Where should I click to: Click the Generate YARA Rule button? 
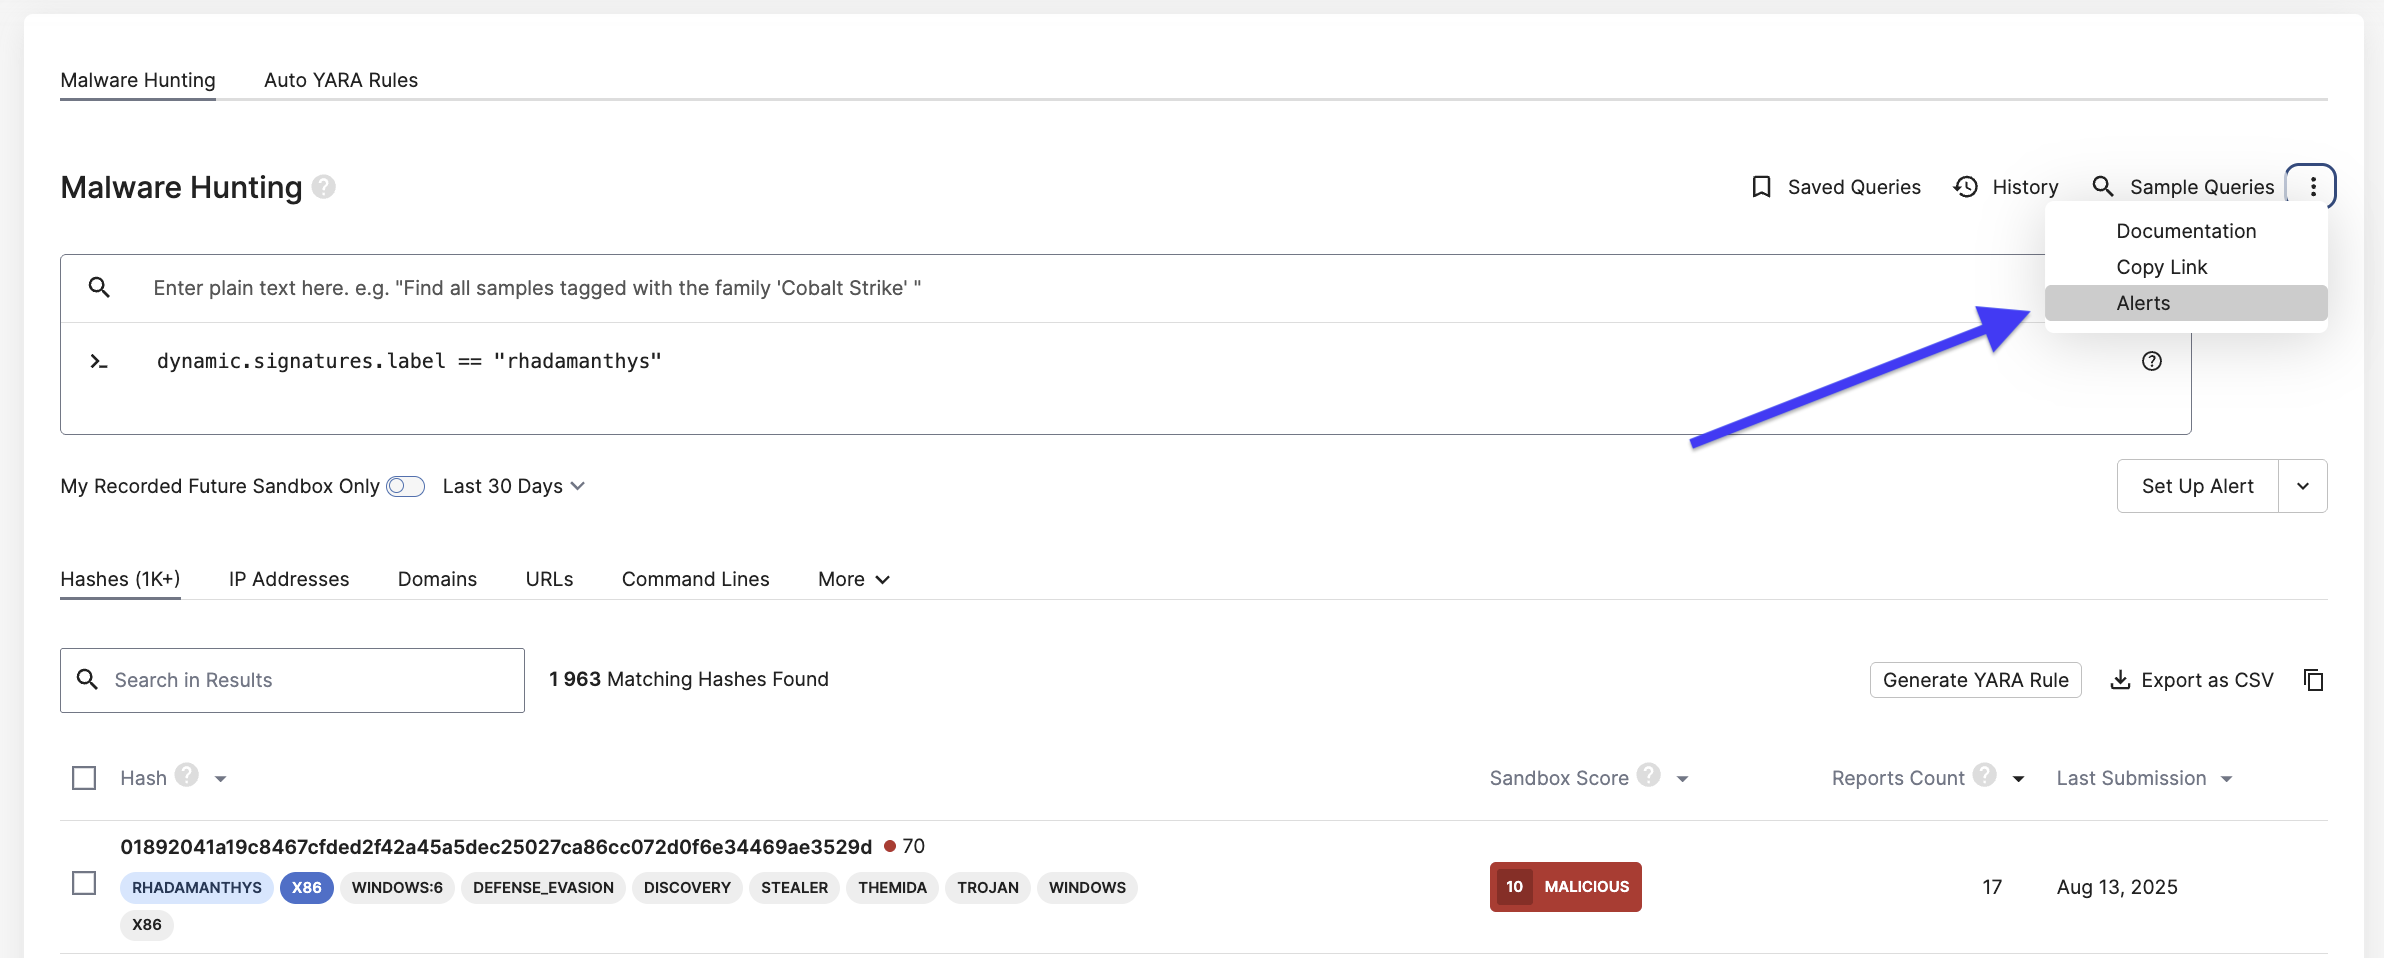pos(1975,680)
